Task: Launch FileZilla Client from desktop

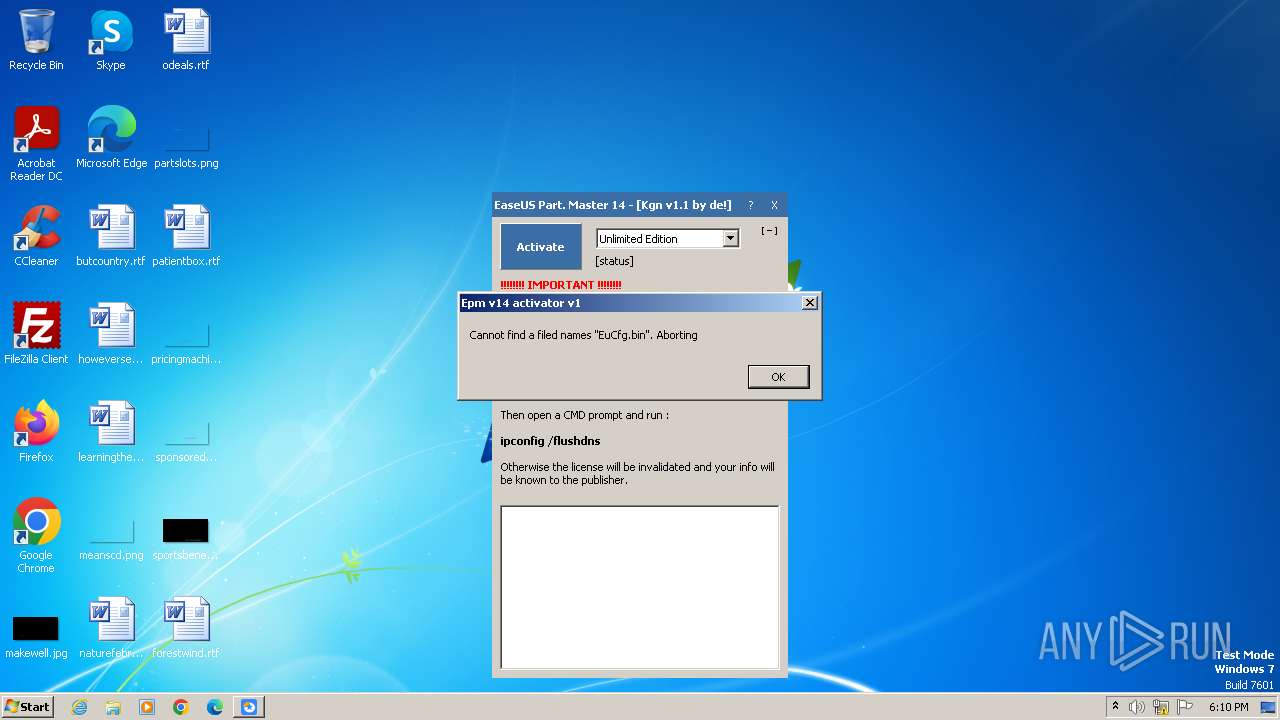Action: click(x=36, y=334)
